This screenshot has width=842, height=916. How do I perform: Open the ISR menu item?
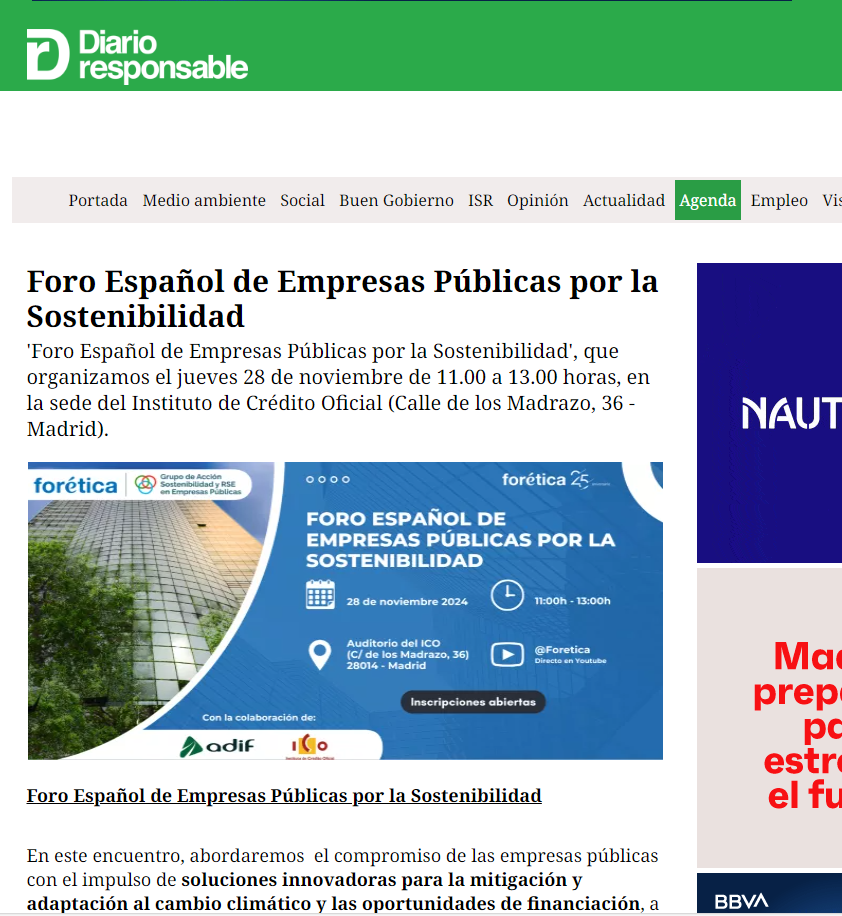480,200
